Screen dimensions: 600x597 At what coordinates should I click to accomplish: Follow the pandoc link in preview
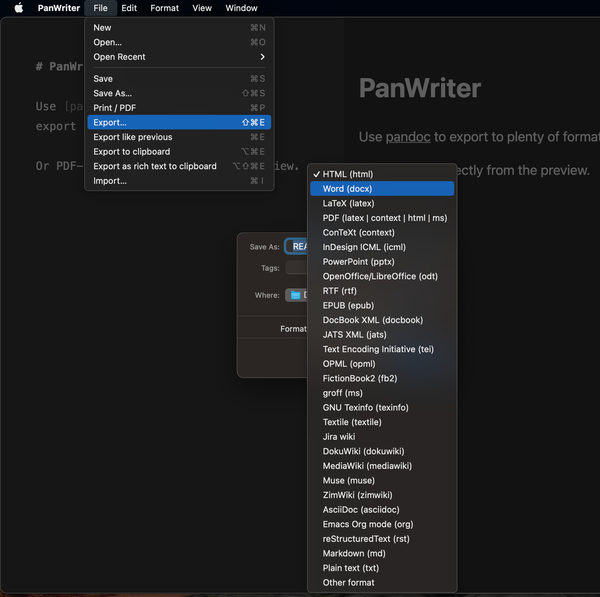pos(408,137)
